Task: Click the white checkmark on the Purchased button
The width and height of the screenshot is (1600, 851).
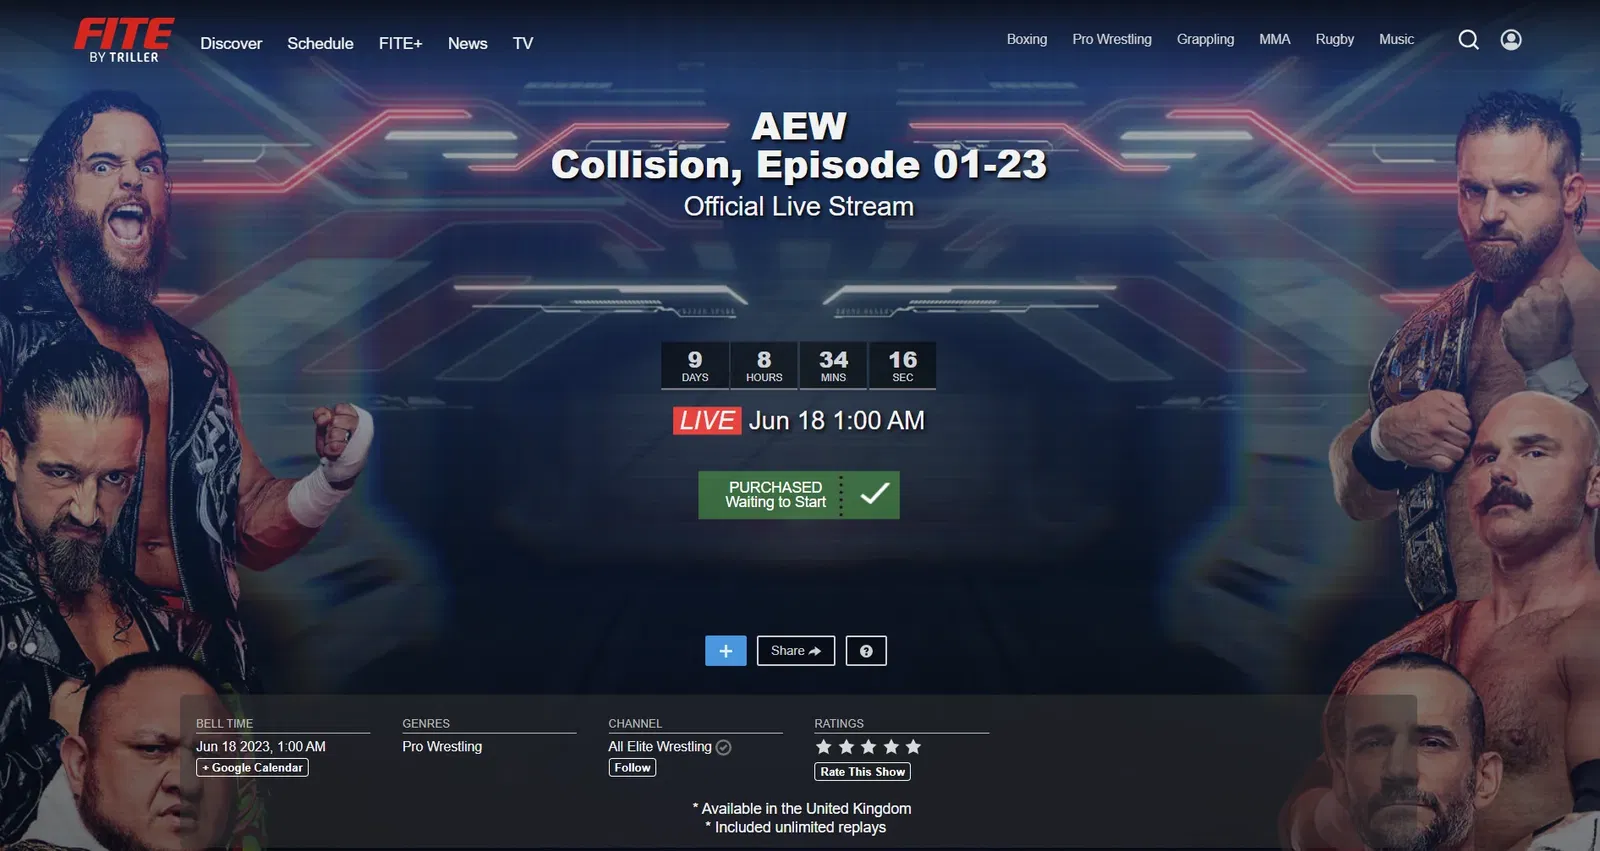Action: tap(875, 494)
